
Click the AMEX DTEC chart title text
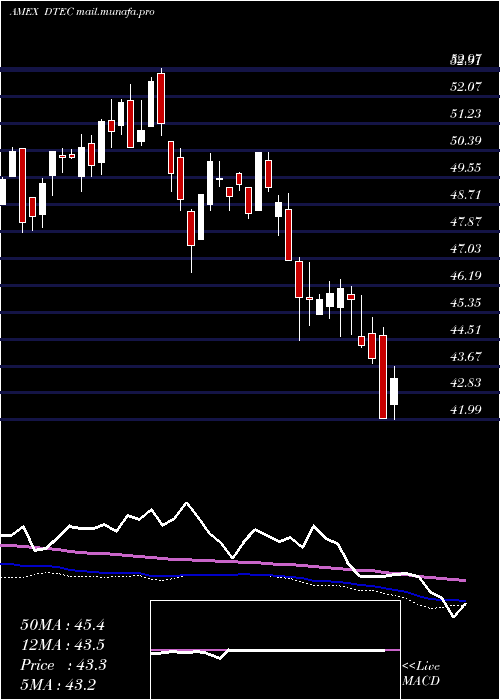pos(82,12)
